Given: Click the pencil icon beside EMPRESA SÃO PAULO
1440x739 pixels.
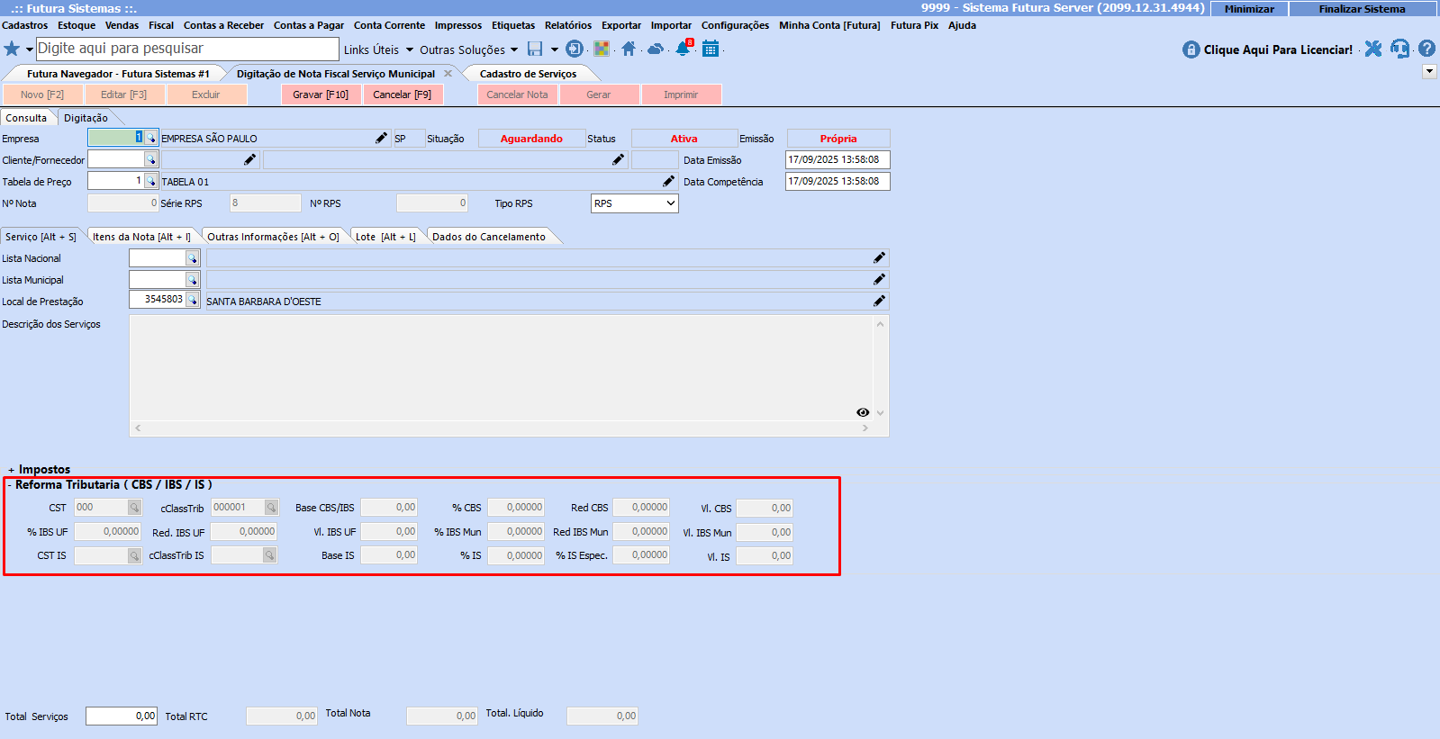Looking at the screenshot, I should (381, 139).
